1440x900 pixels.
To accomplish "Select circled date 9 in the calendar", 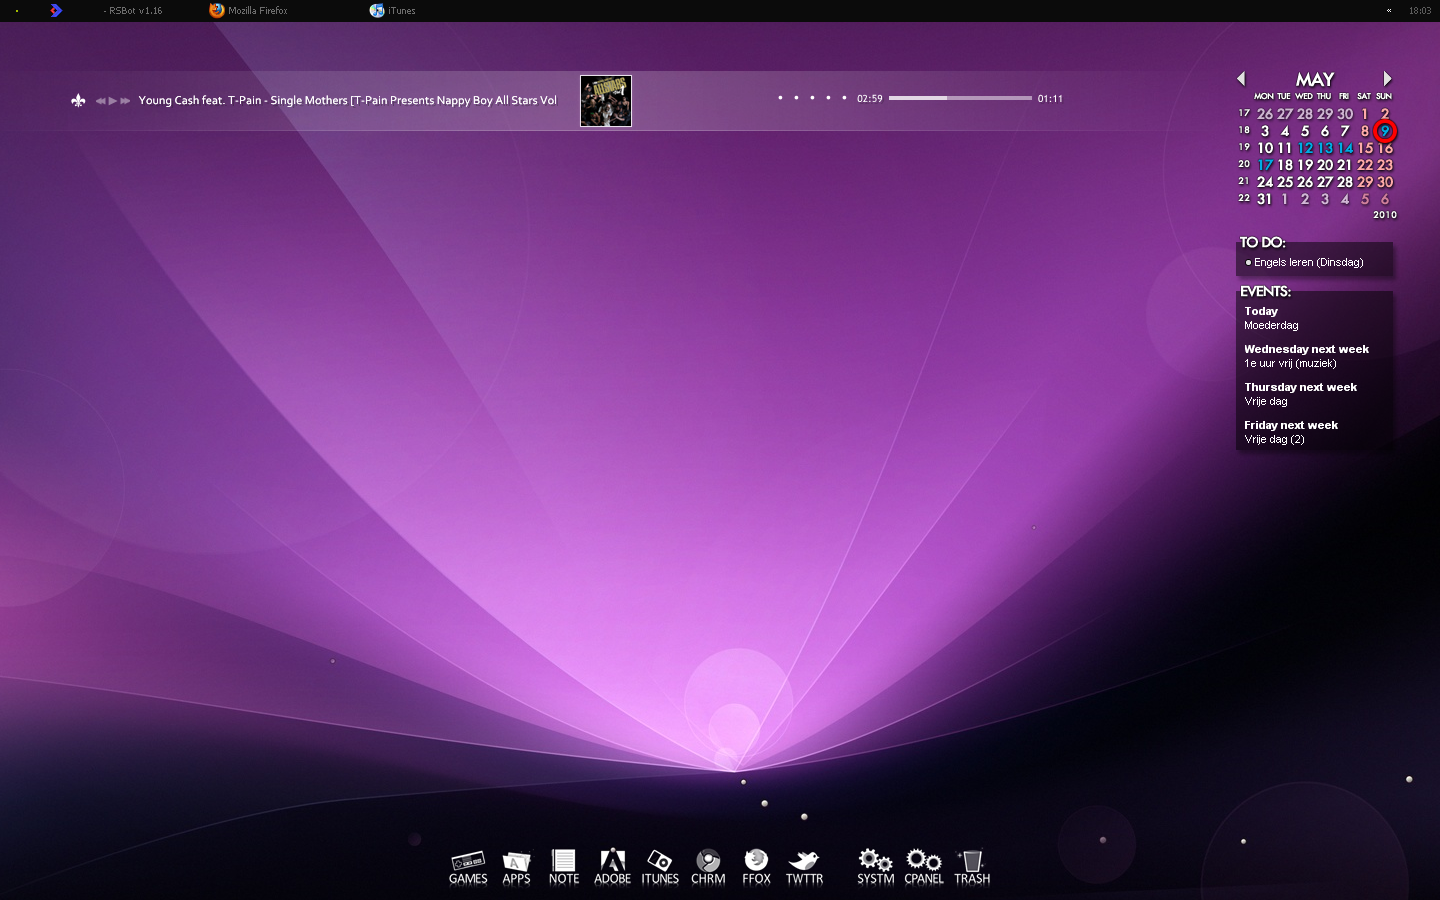I will click(1385, 131).
